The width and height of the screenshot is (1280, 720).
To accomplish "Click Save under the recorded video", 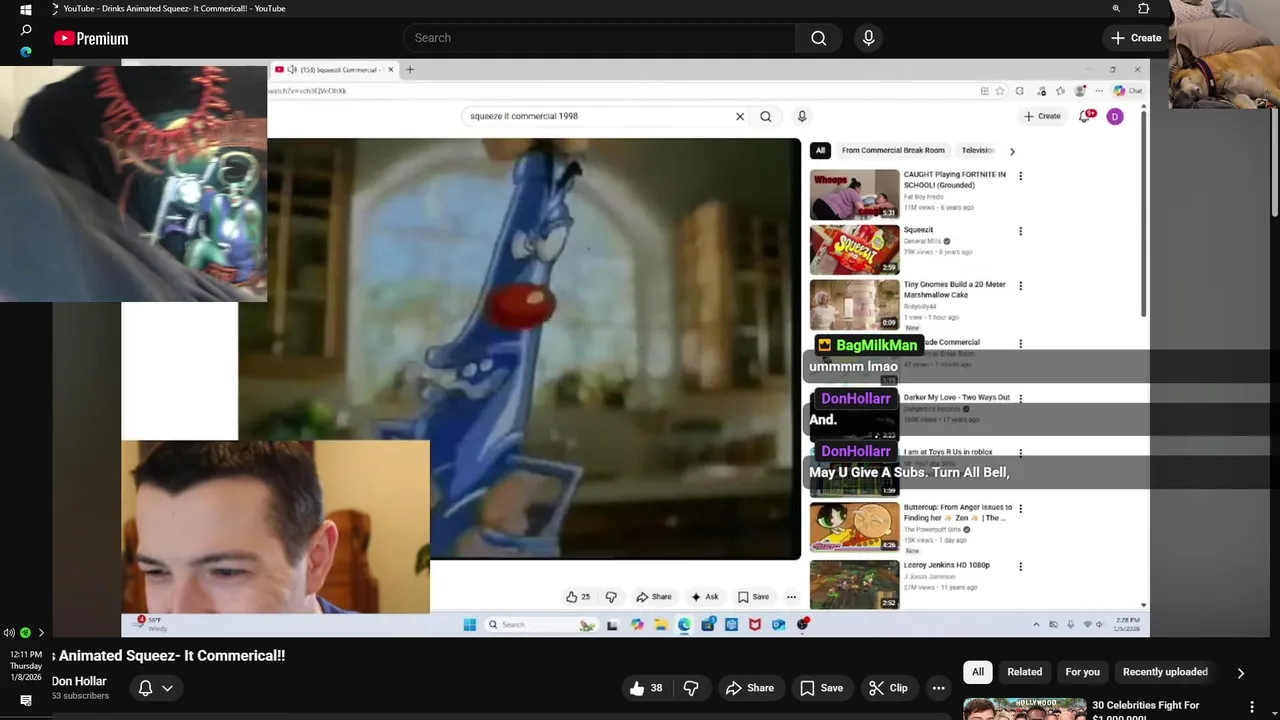I will [x=753, y=597].
